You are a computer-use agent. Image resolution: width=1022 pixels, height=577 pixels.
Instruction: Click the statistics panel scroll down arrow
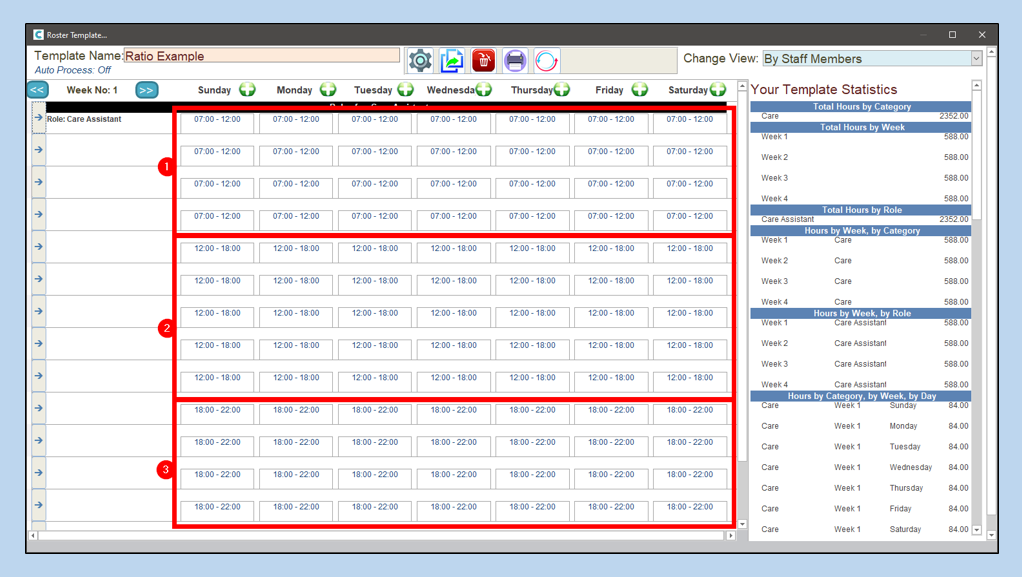pos(977,530)
